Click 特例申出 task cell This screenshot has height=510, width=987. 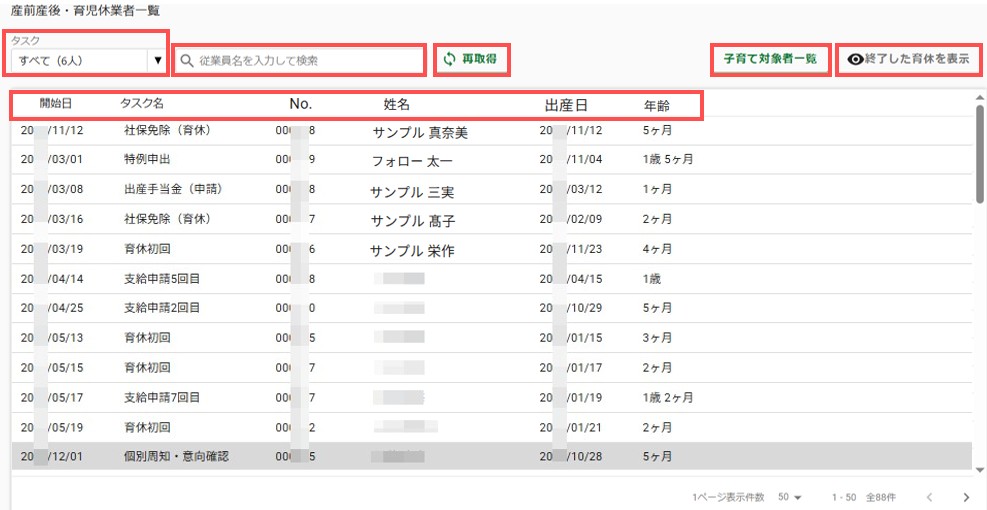pyautogui.click(x=147, y=159)
